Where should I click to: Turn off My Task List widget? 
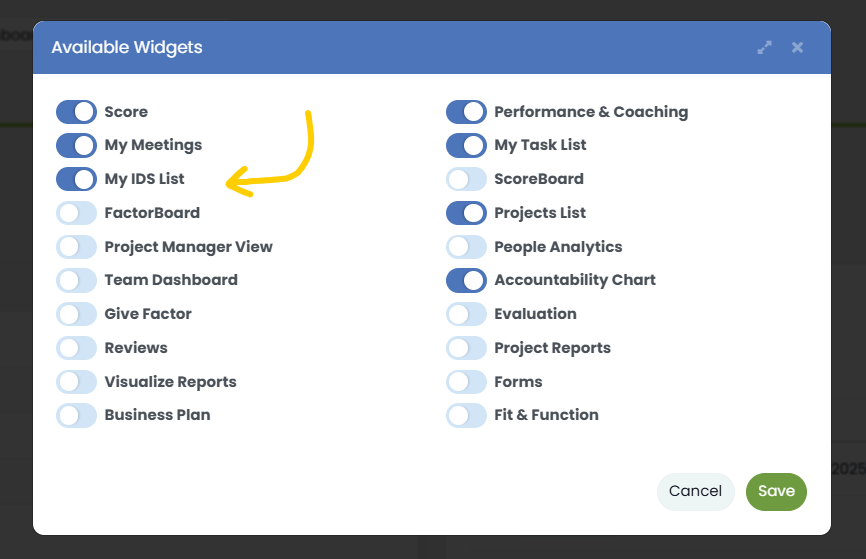(x=466, y=145)
